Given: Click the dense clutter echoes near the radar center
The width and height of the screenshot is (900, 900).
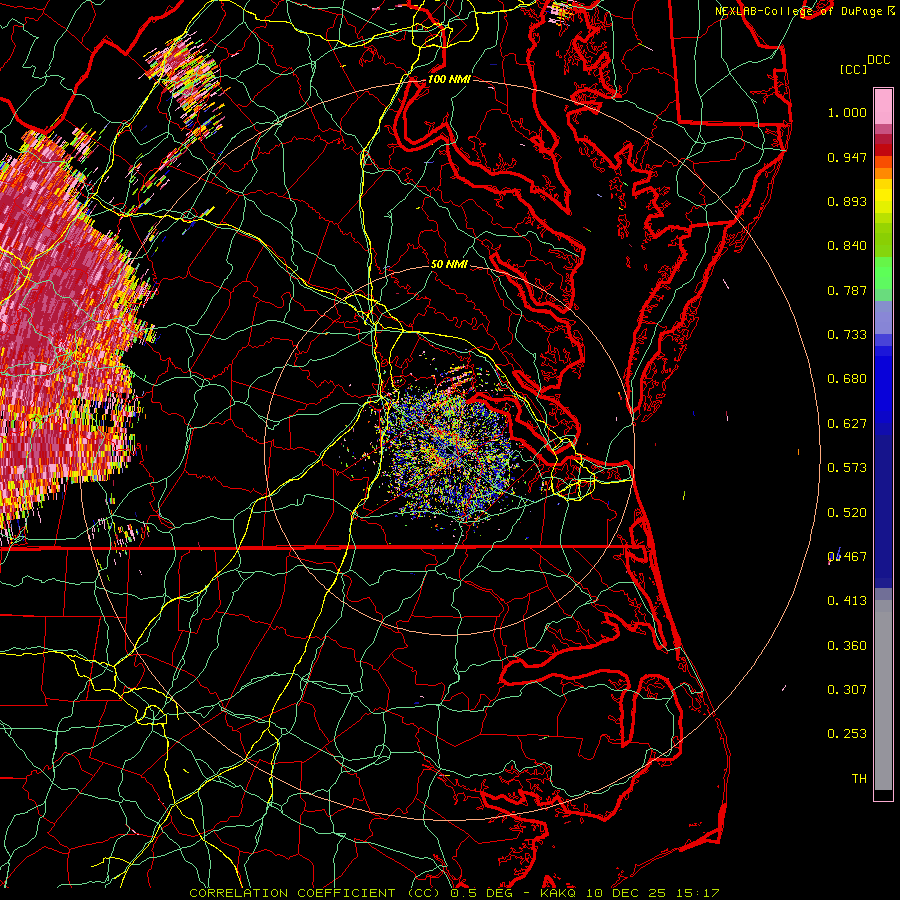Looking at the screenshot, I should (451, 451).
